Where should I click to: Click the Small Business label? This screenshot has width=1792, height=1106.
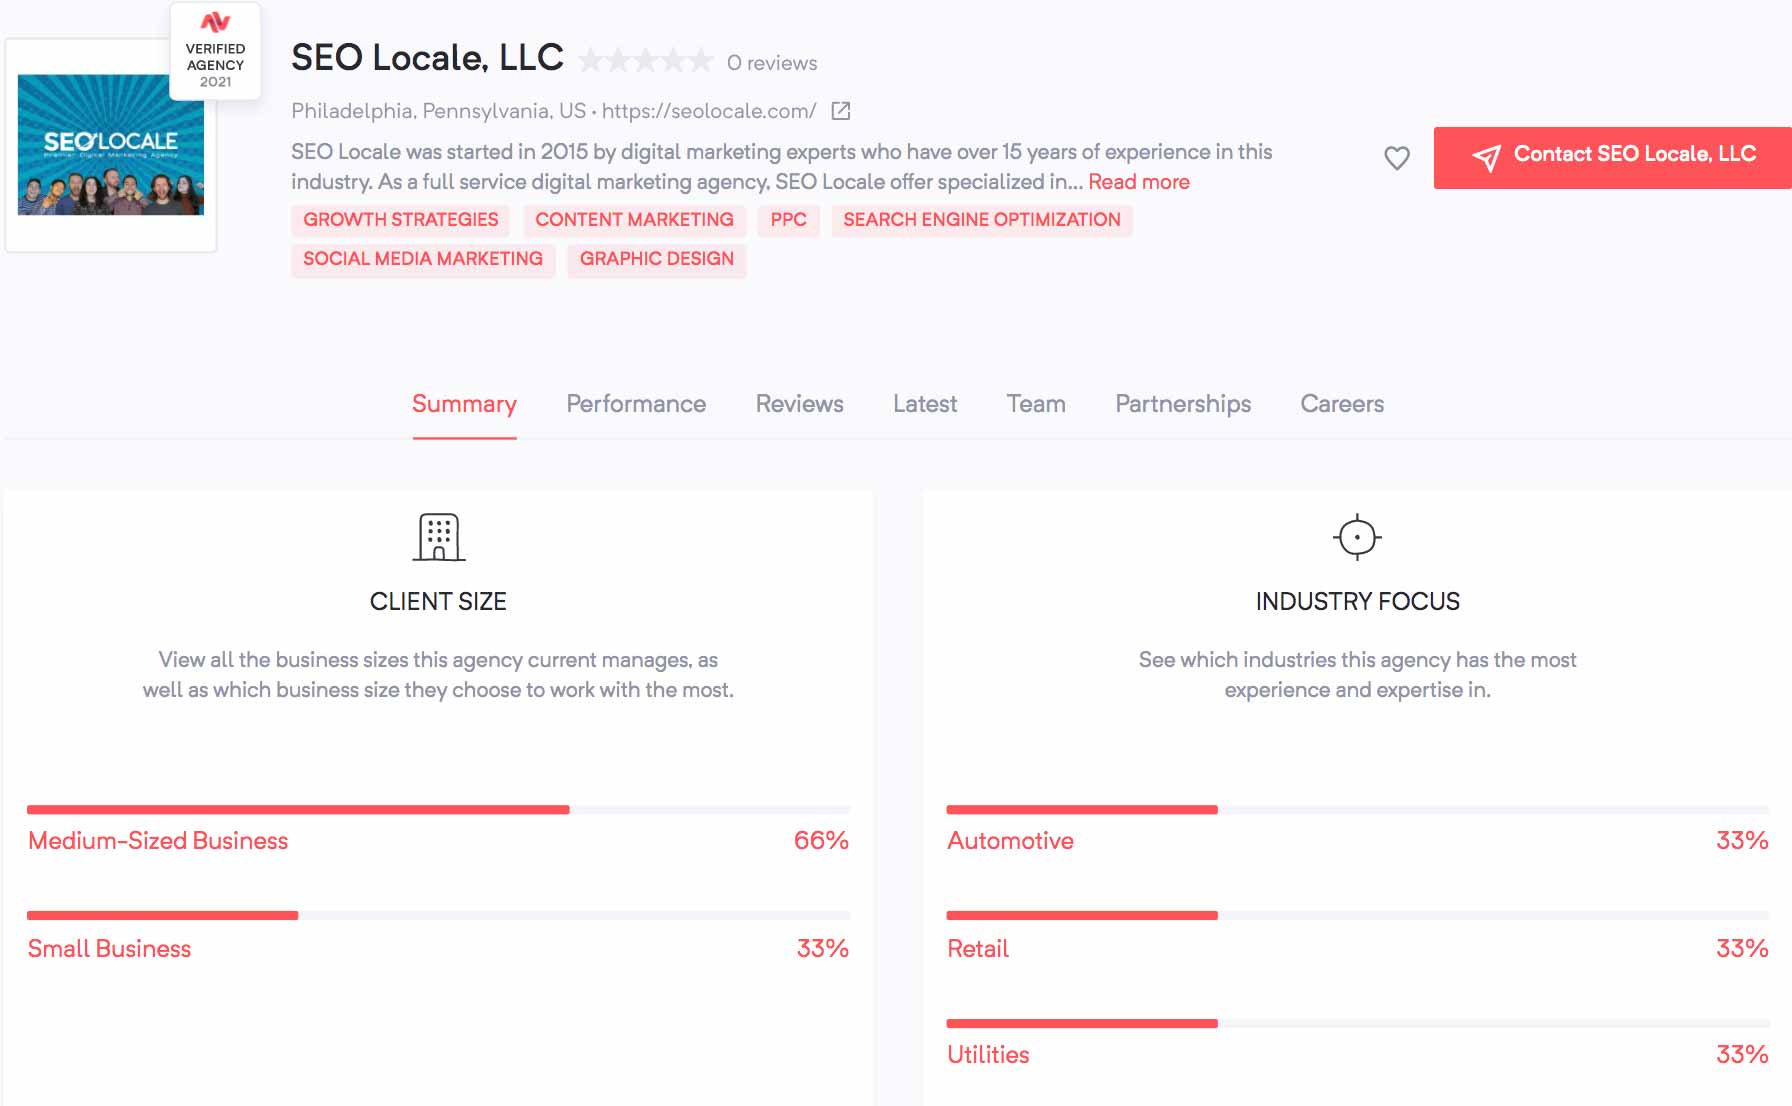[109, 949]
